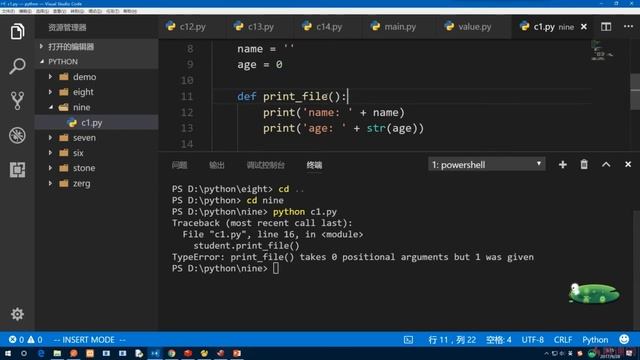
Task: Click the TypeError line in the terminal
Action: (x=353, y=257)
